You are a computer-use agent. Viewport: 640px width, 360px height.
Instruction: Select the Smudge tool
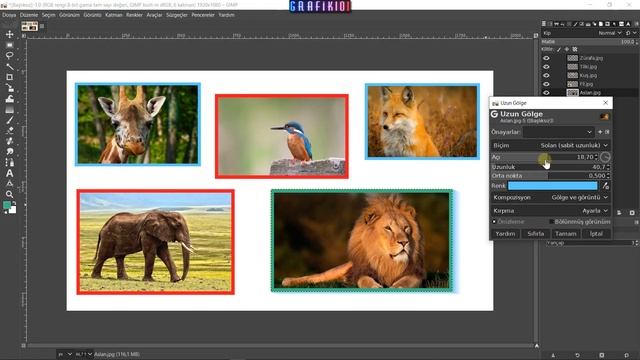tap(9, 152)
